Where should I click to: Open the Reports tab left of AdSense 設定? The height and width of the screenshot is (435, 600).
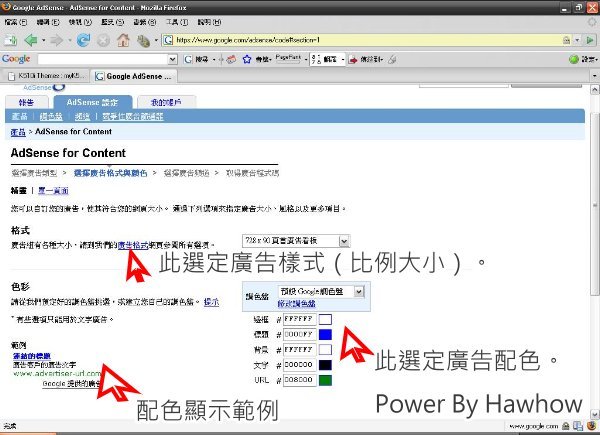coord(26,102)
